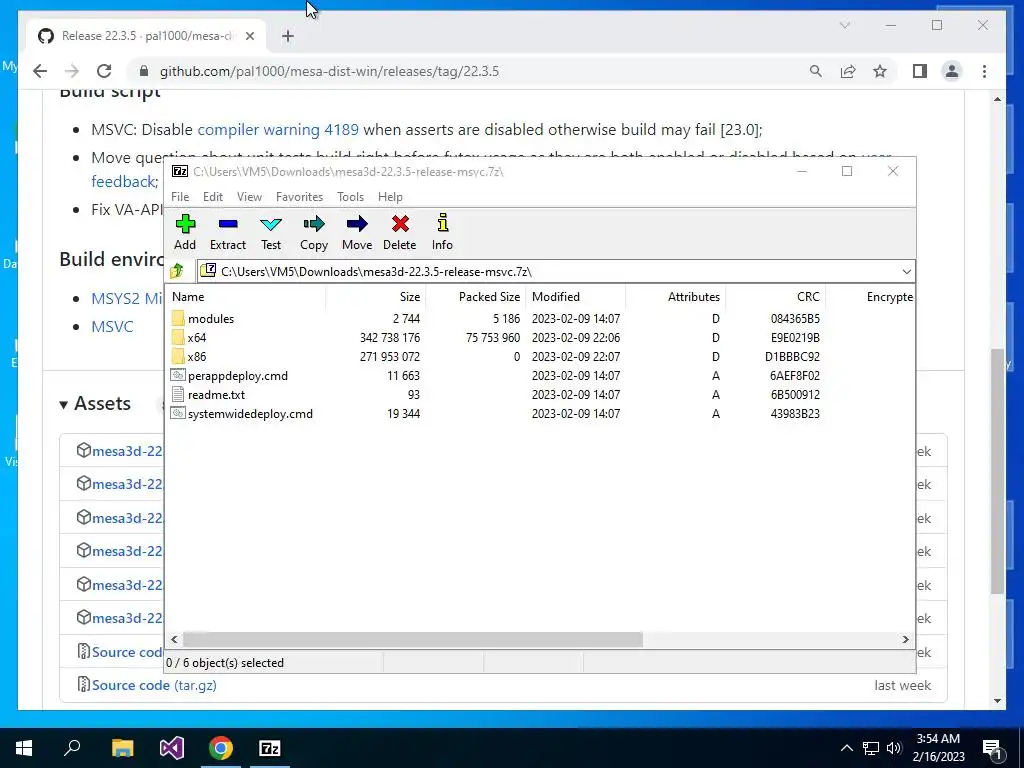Click the right arrow of horizontal scrollbar

tap(905, 639)
